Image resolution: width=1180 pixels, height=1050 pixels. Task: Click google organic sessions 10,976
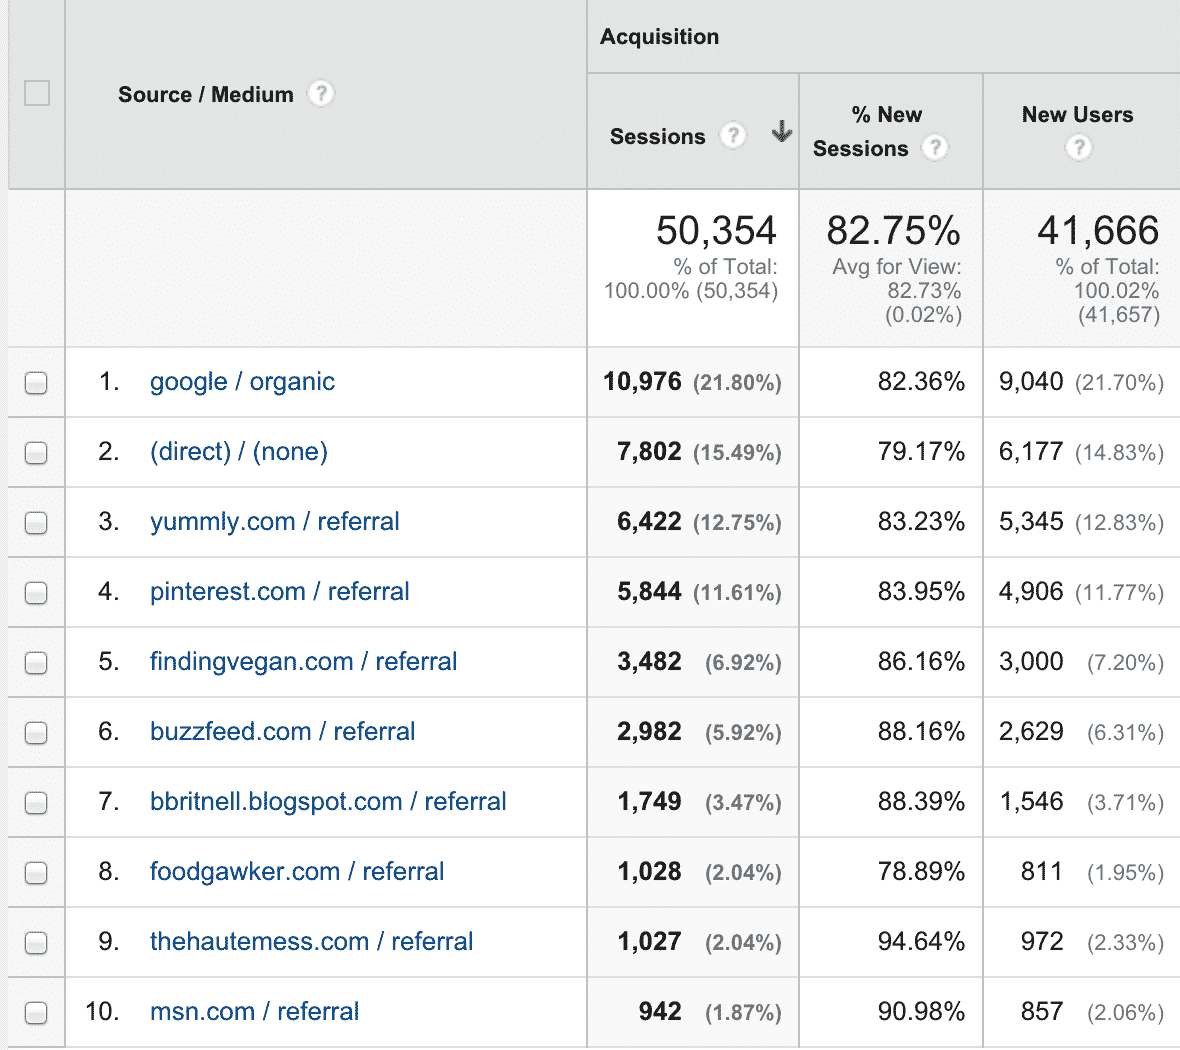[x=642, y=382]
